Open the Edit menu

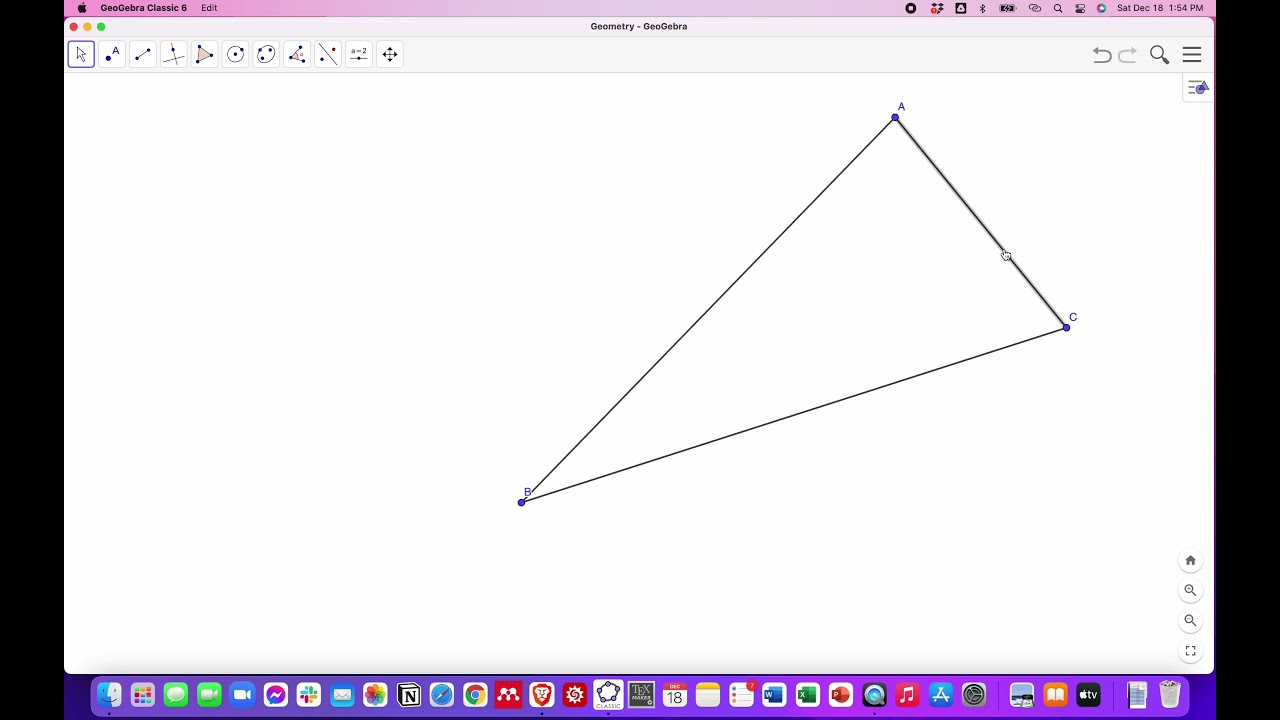209,8
